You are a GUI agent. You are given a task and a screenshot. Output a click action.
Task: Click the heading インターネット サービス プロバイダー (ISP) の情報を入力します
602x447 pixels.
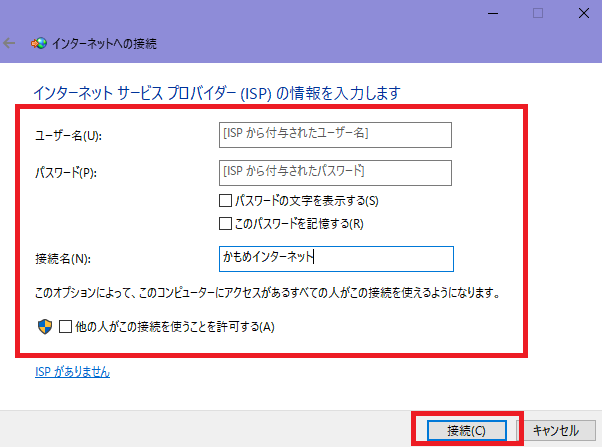click(x=217, y=93)
